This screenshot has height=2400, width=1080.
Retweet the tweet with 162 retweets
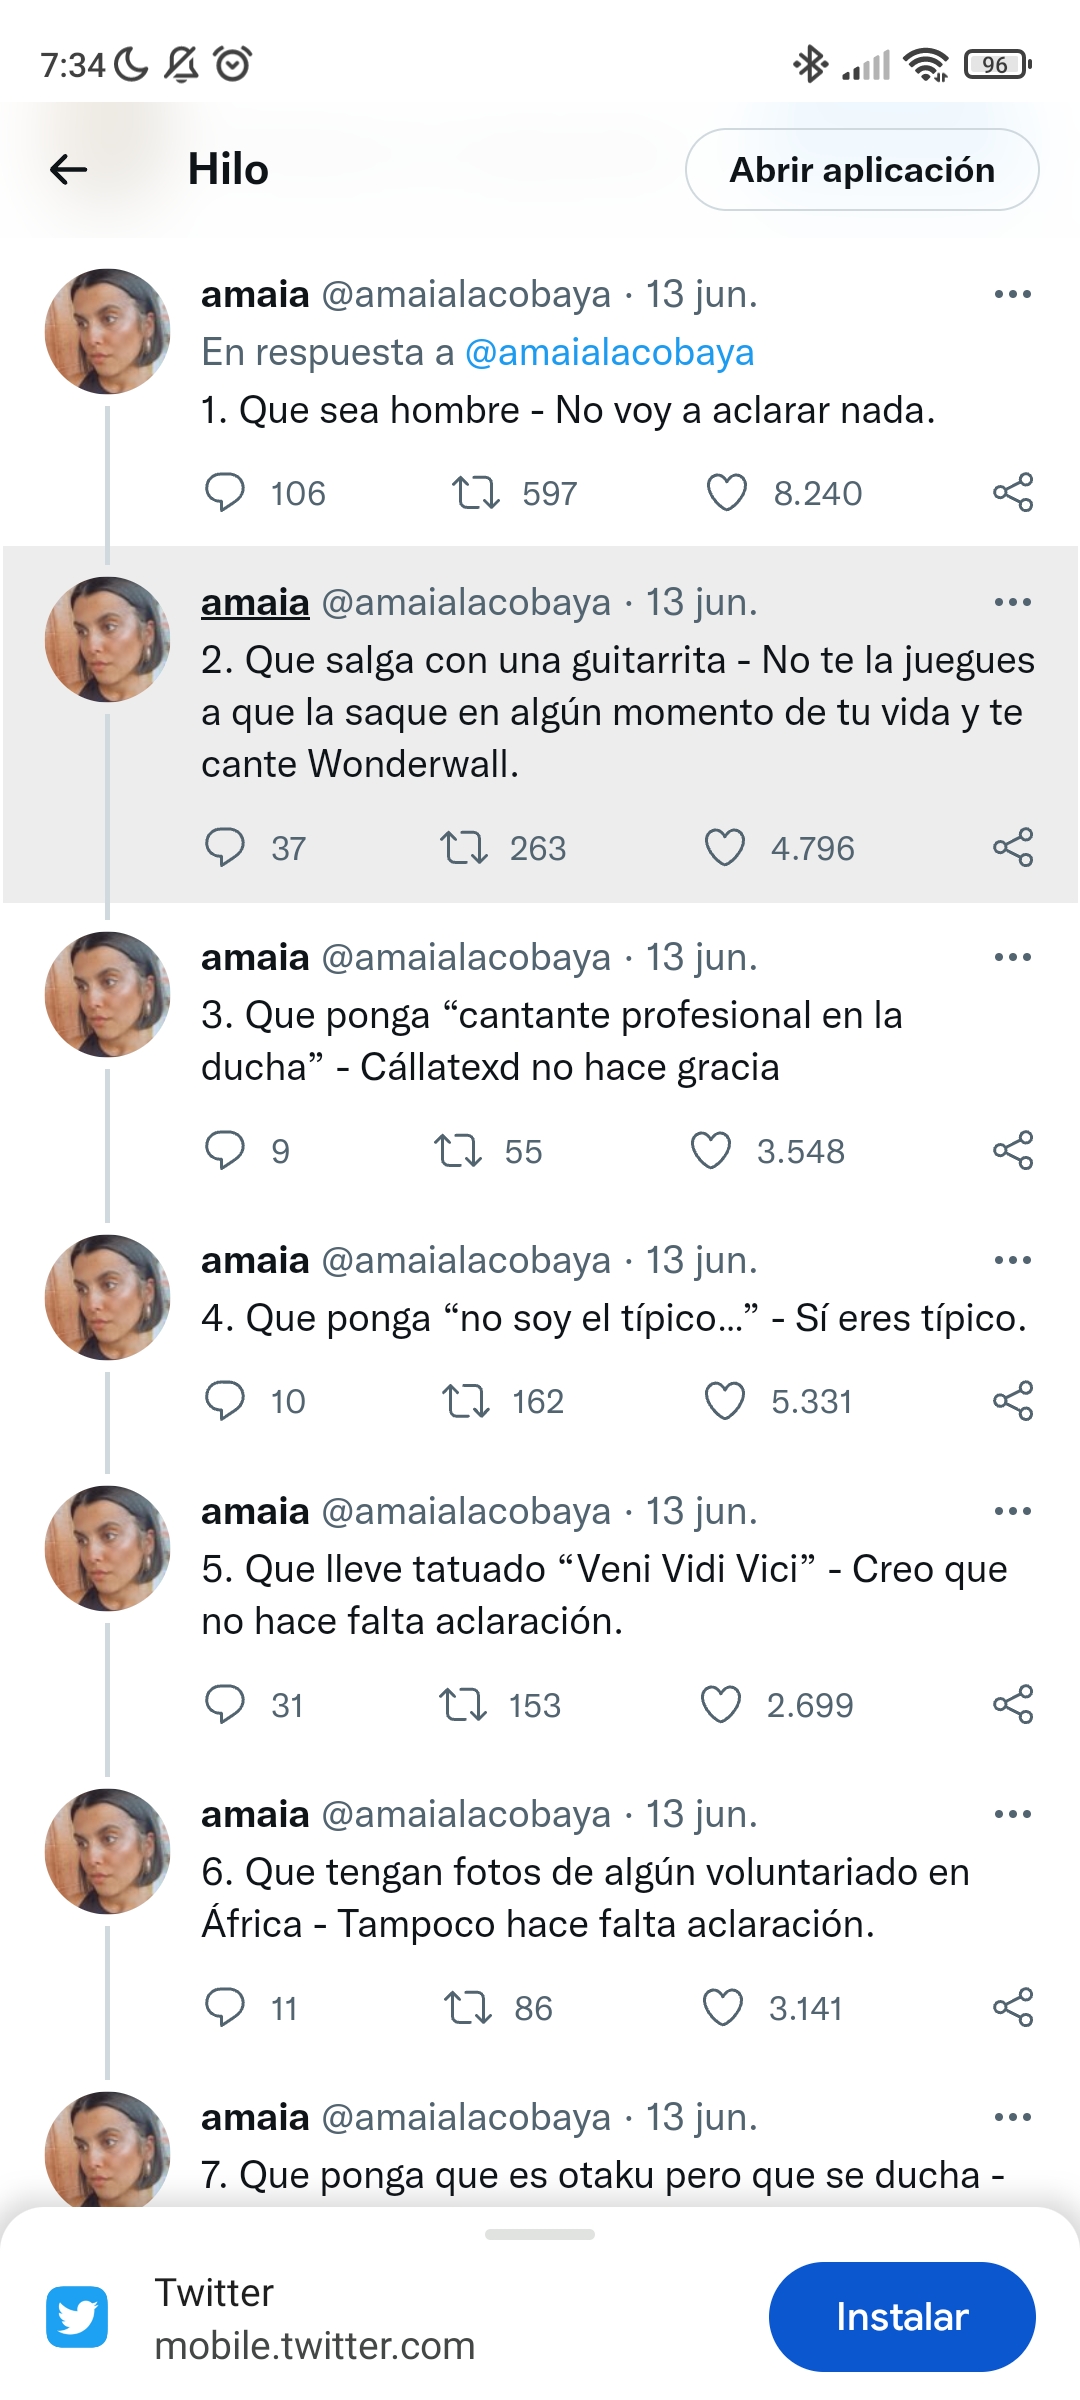pyautogui.click(x=466, y=1401)
